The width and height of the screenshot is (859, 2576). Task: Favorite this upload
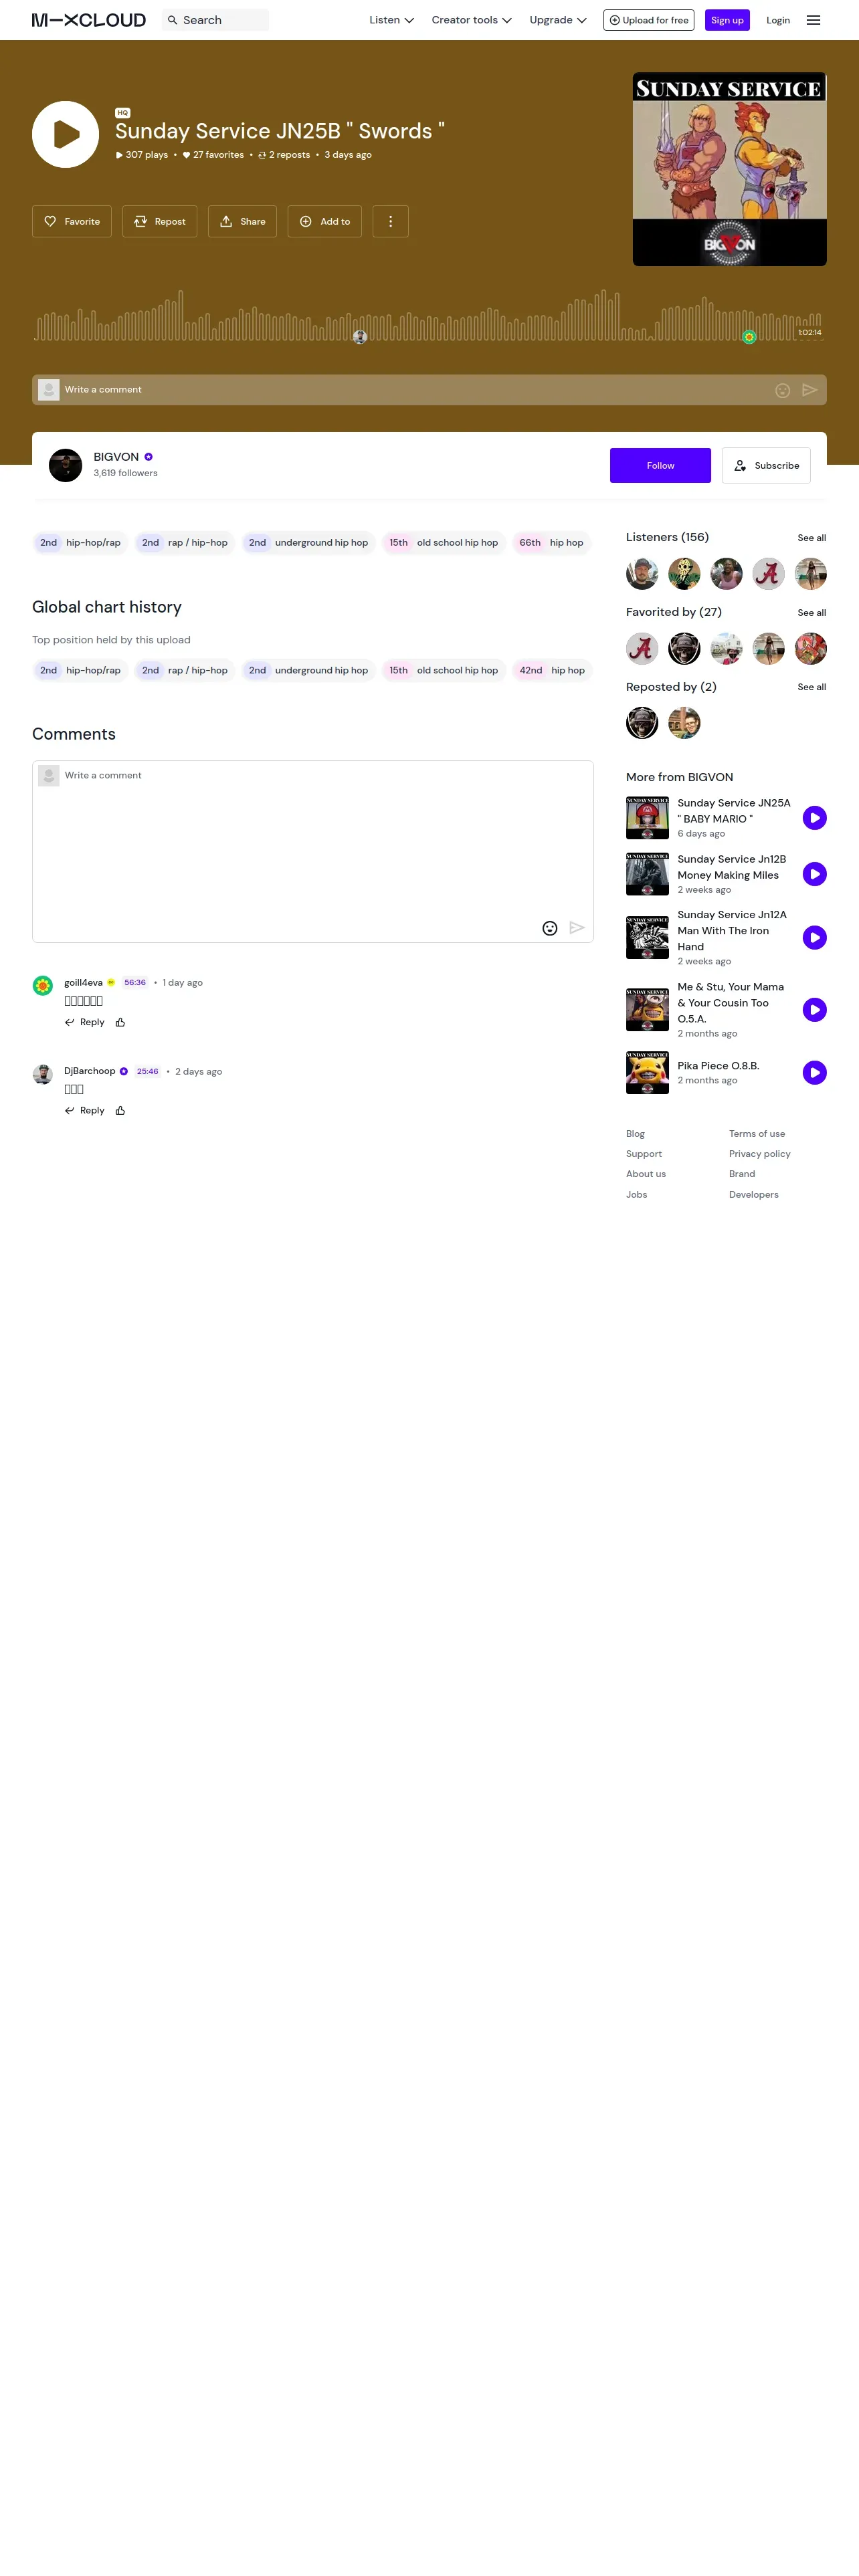pyautogui.click(x=72, y=221)
